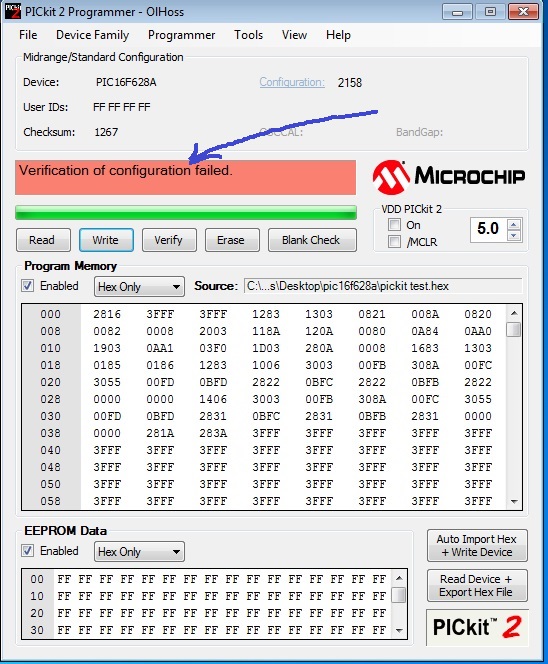Click EEPROM Data scrollbar down arrow

point(399,631)
